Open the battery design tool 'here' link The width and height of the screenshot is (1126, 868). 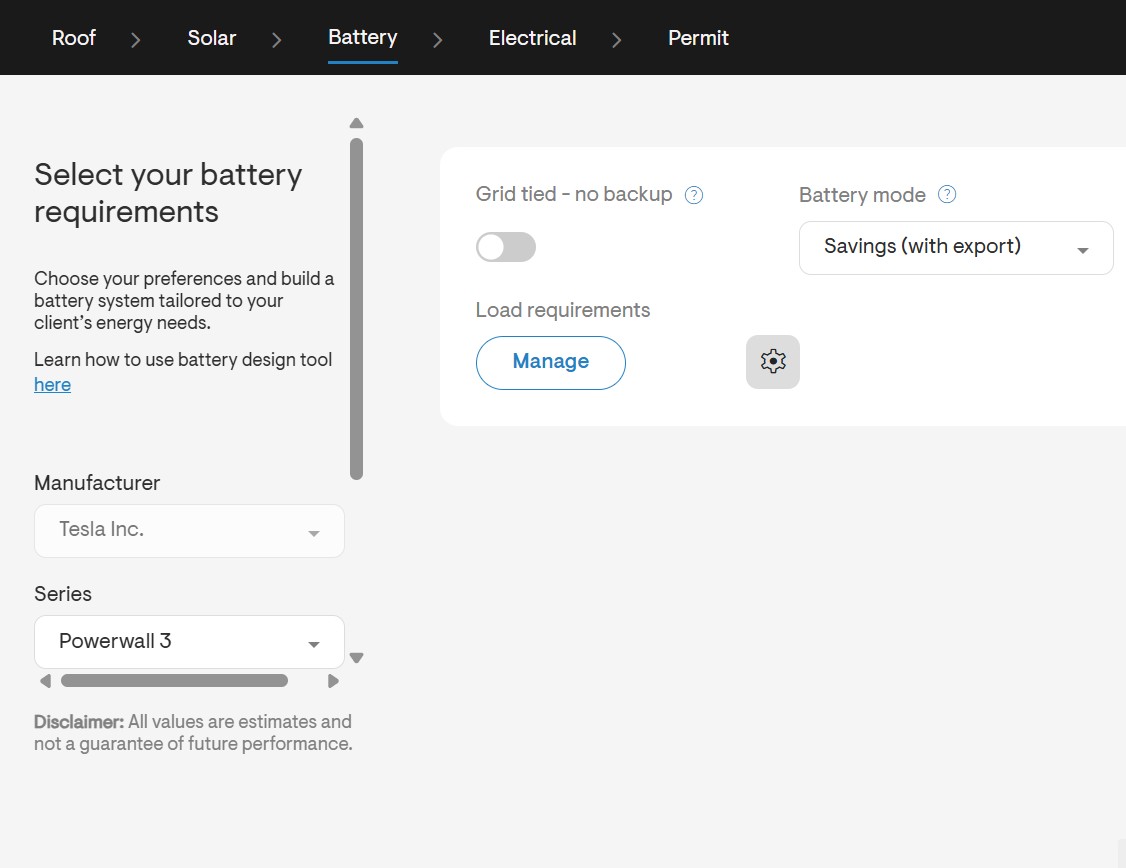(x=52, y=385)
